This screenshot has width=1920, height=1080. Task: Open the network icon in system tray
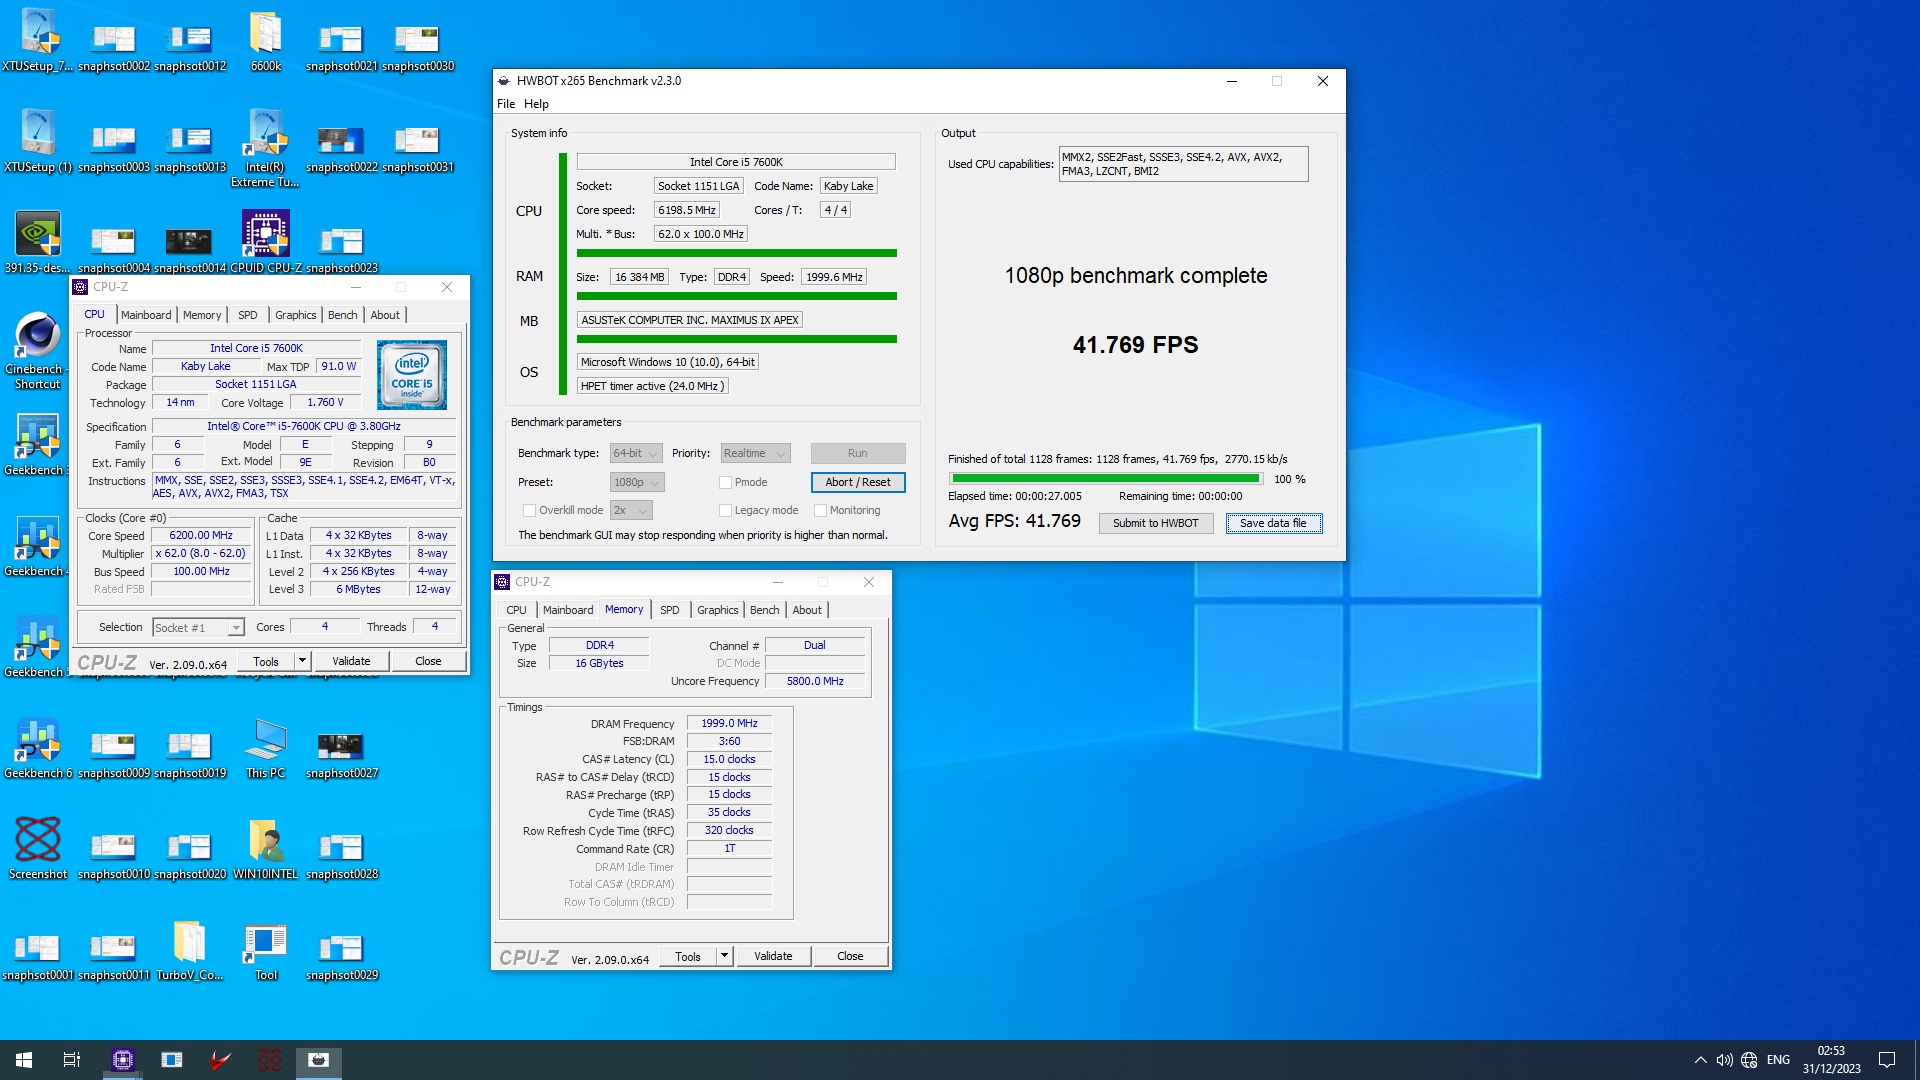(1749, 1060)
